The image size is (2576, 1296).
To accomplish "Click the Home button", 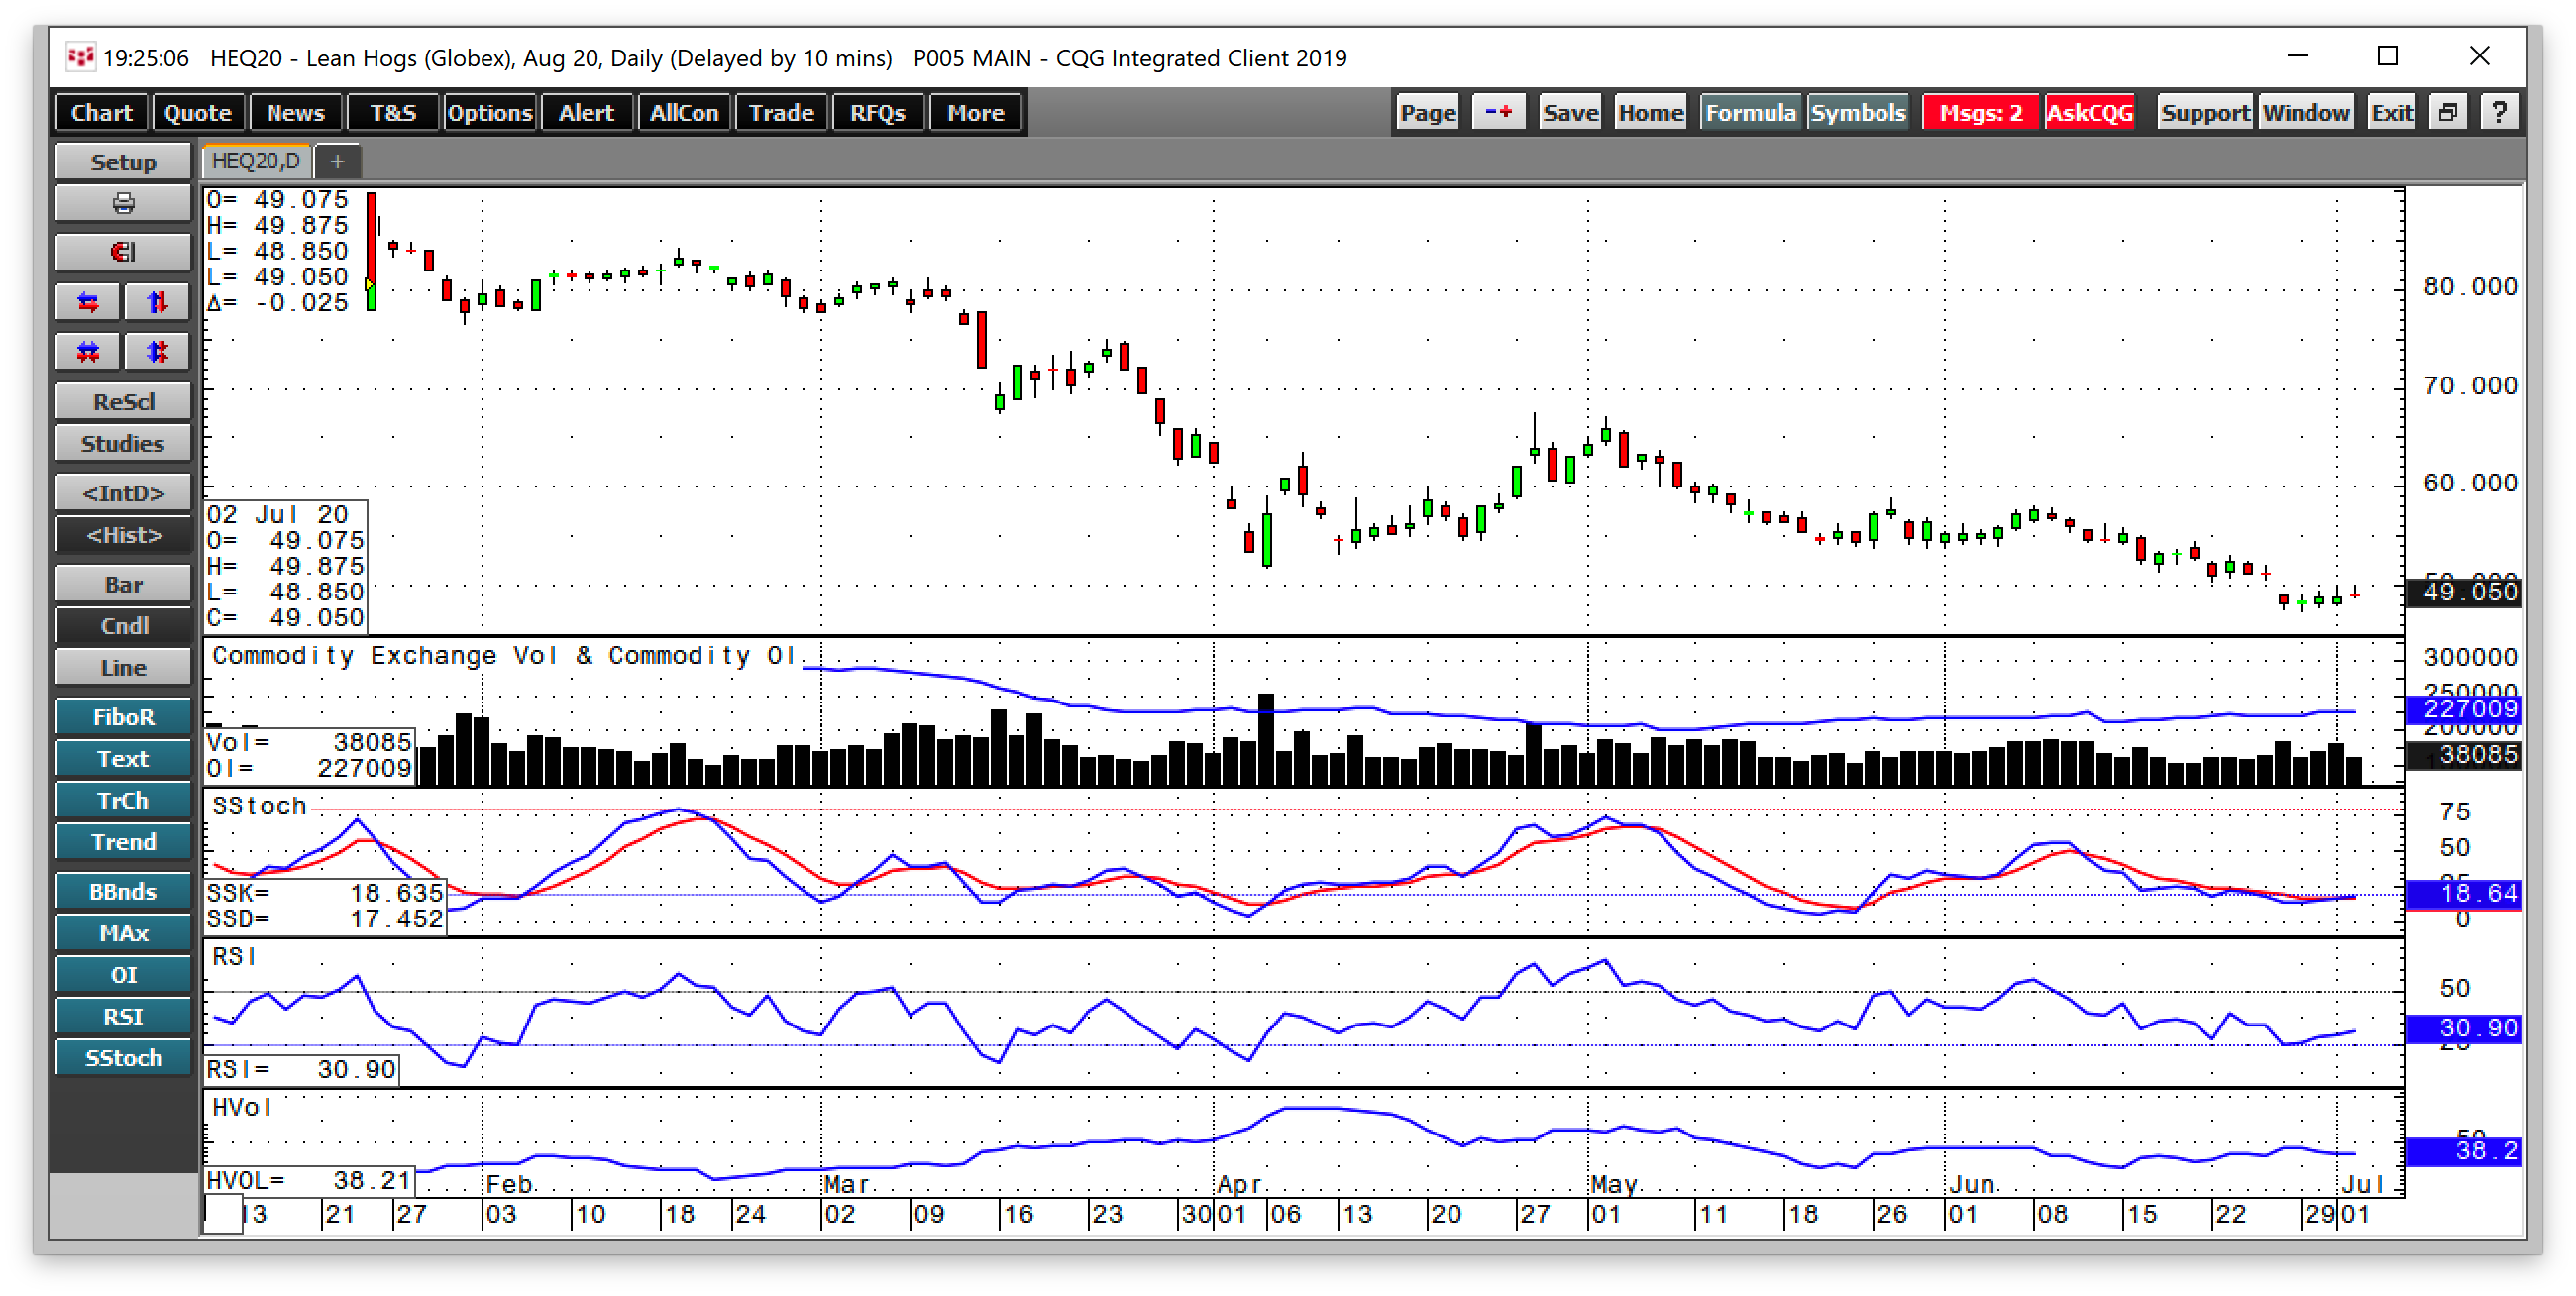I will (1651, 112).
